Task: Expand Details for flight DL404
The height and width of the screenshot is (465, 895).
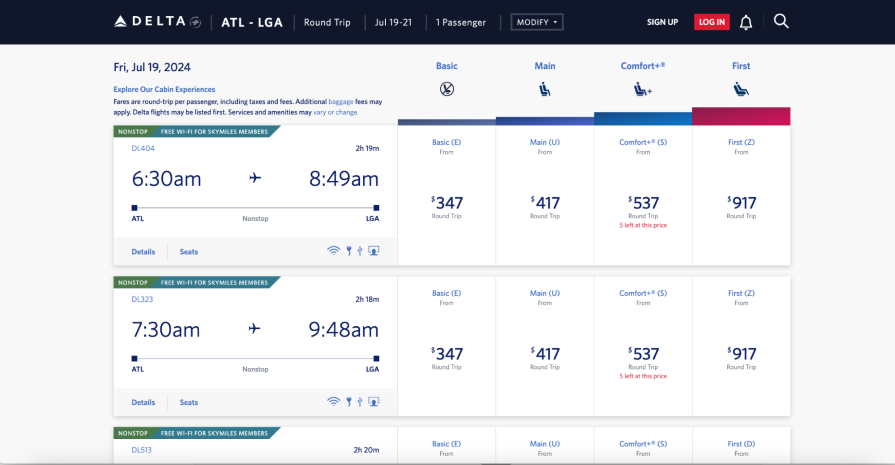Action: (143, 250)
